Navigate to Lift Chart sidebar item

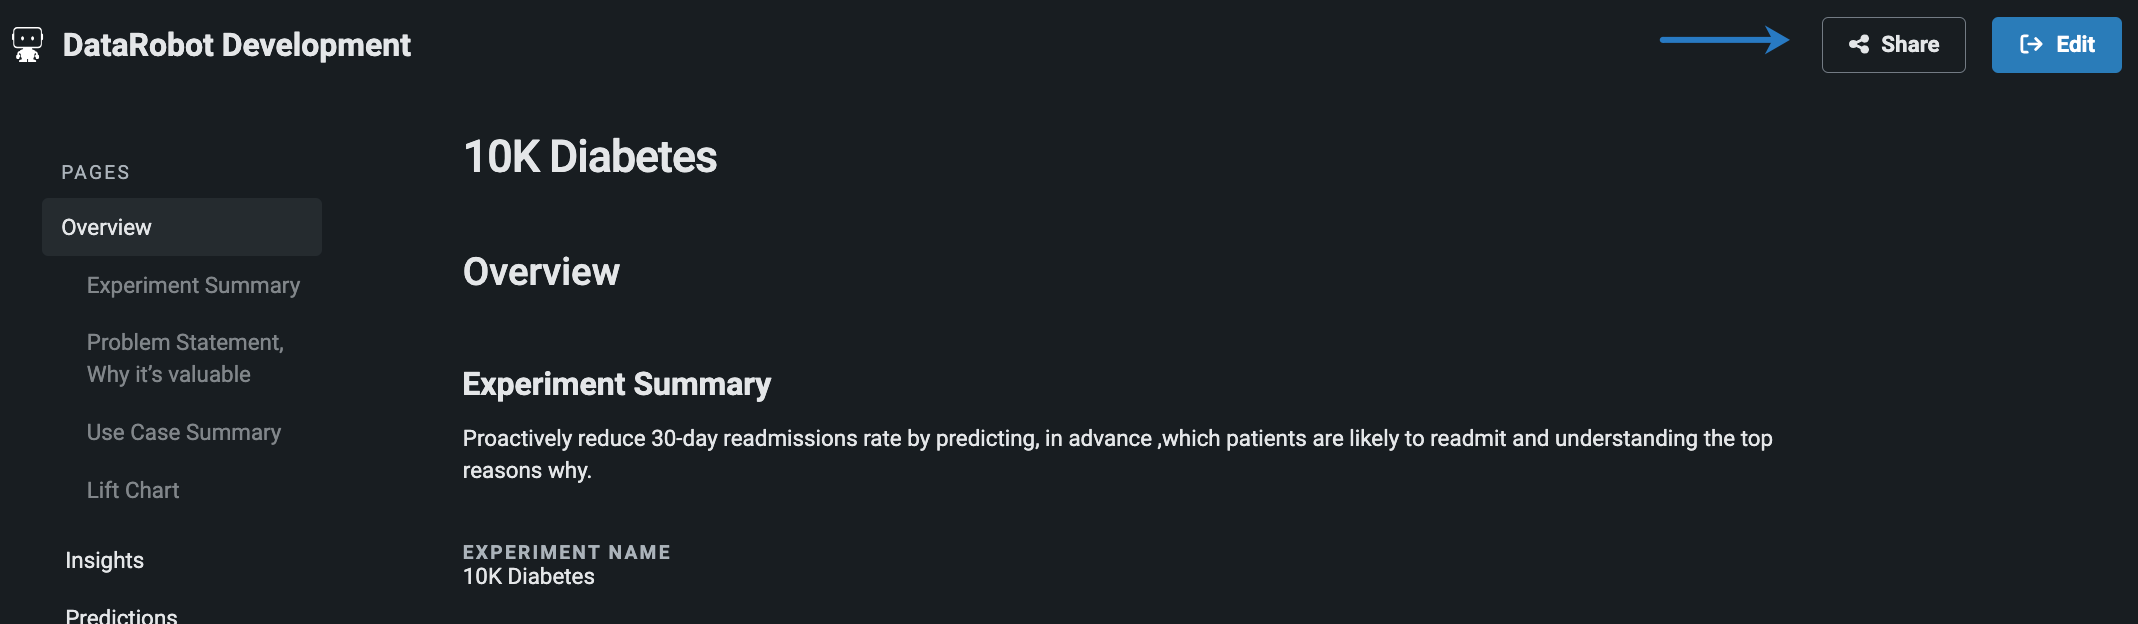[x=133, y=490]
